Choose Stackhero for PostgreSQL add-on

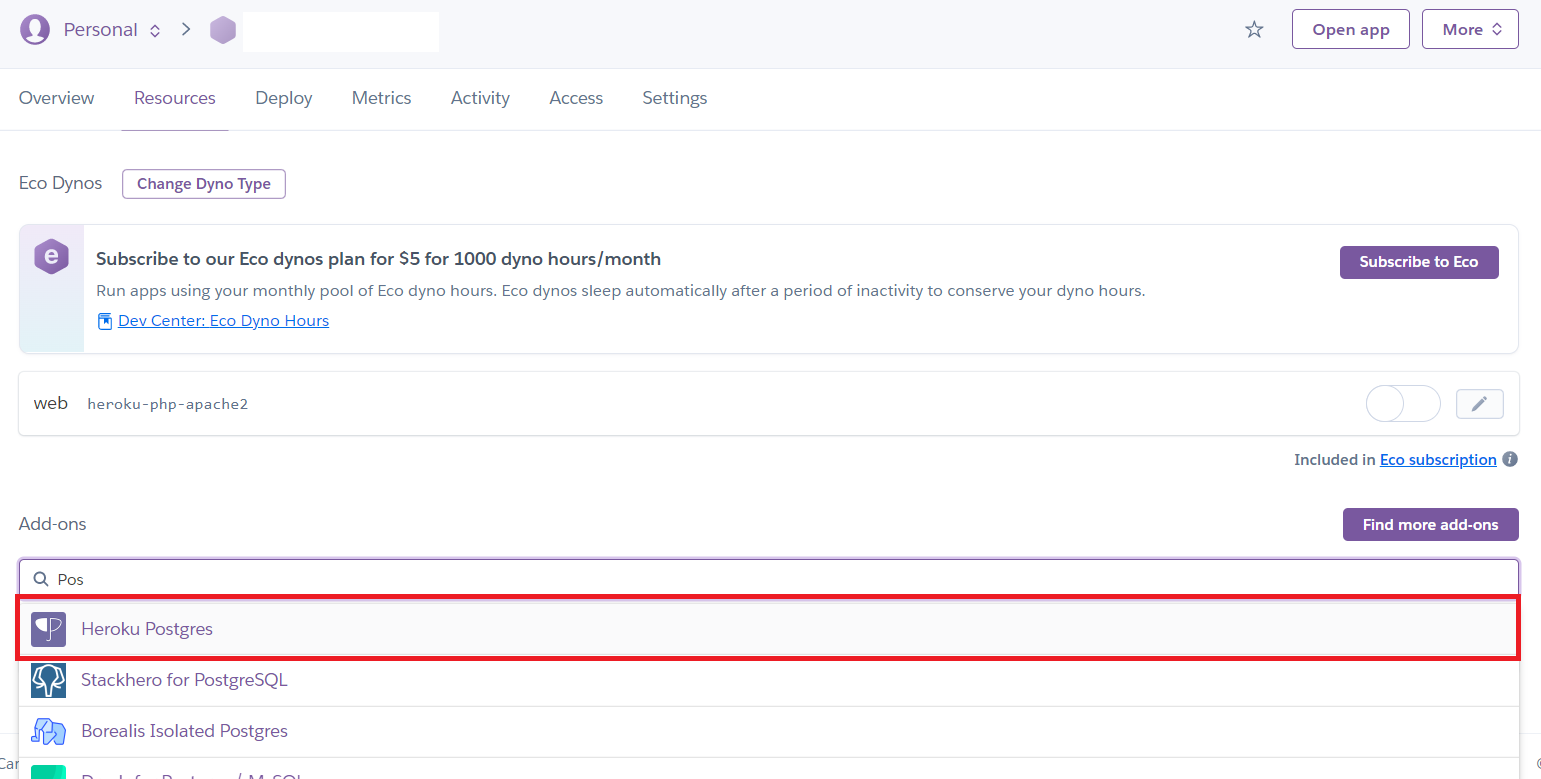(769, 680)
